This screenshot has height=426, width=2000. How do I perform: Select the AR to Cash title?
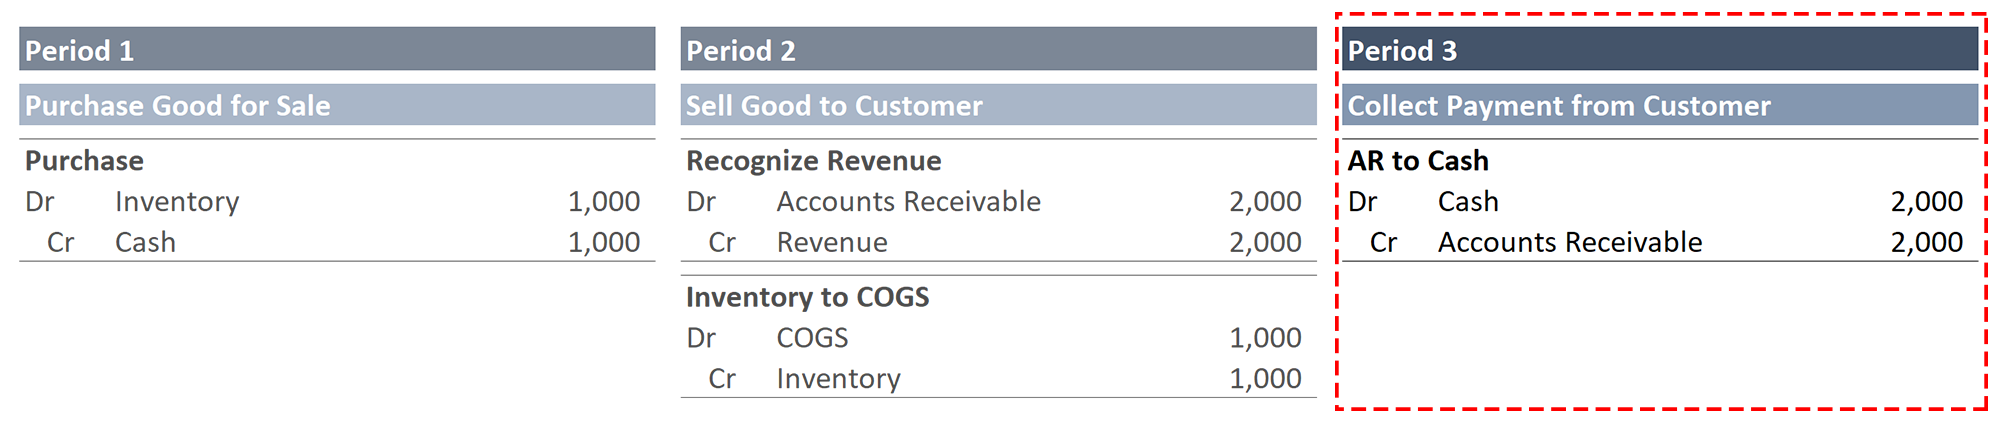(x=1418, y=161)
